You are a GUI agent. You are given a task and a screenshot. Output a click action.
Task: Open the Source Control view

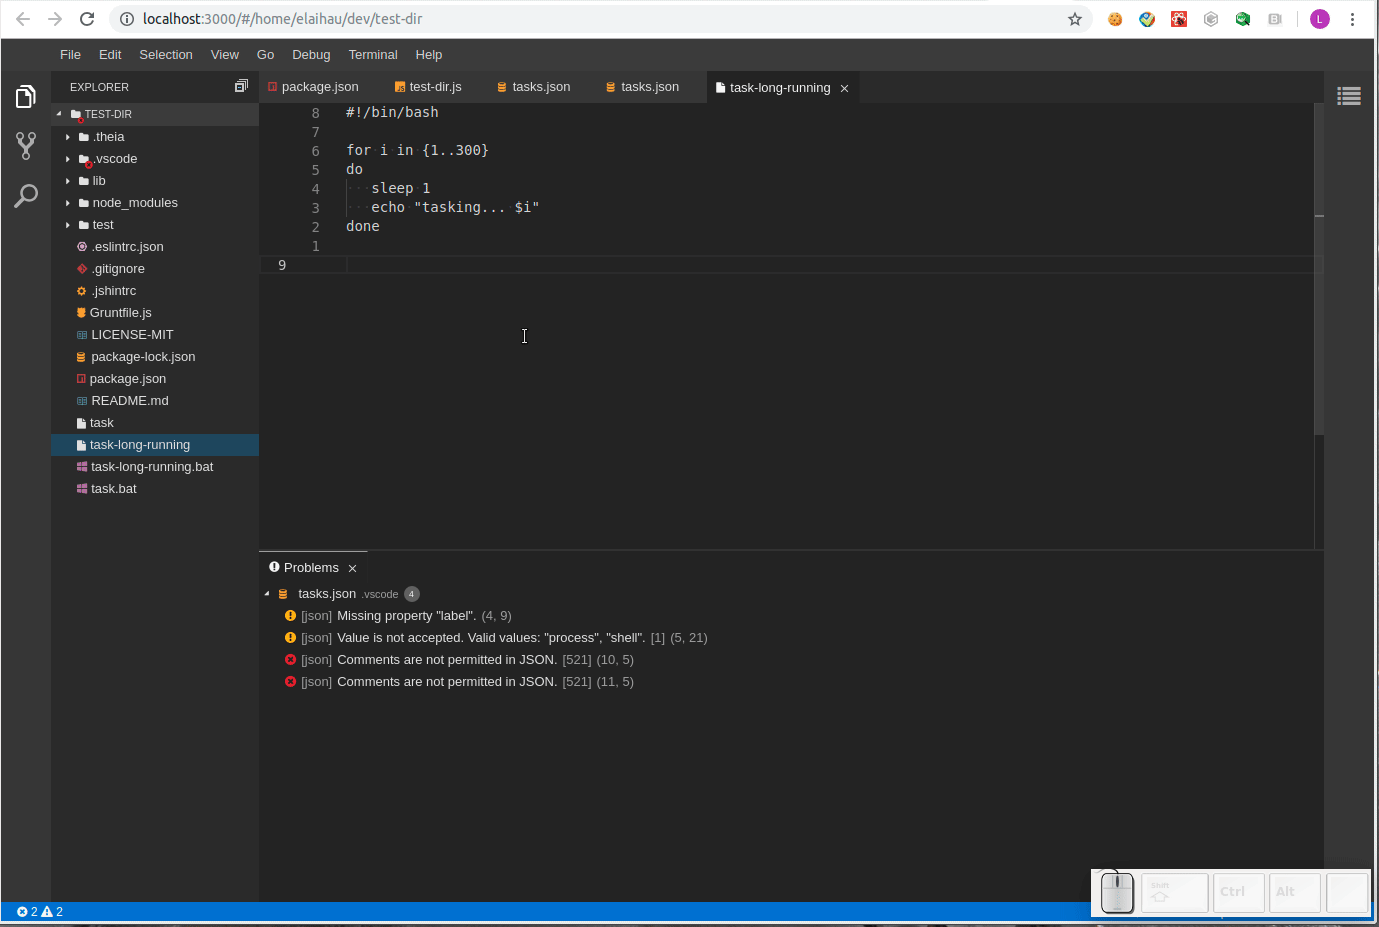[24, 146]
